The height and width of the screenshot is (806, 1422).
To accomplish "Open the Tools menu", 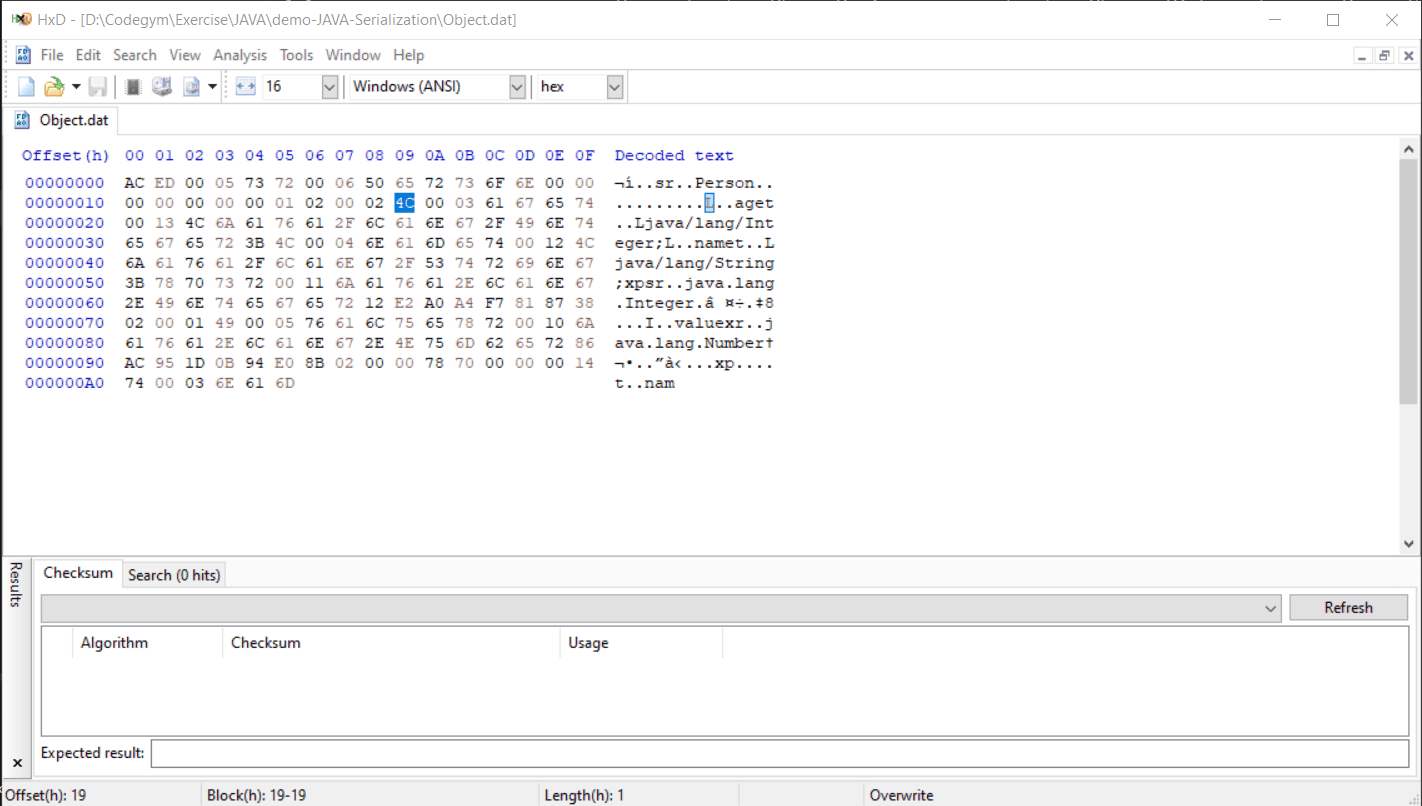I will pyautogui.click(x=296, y=55).
